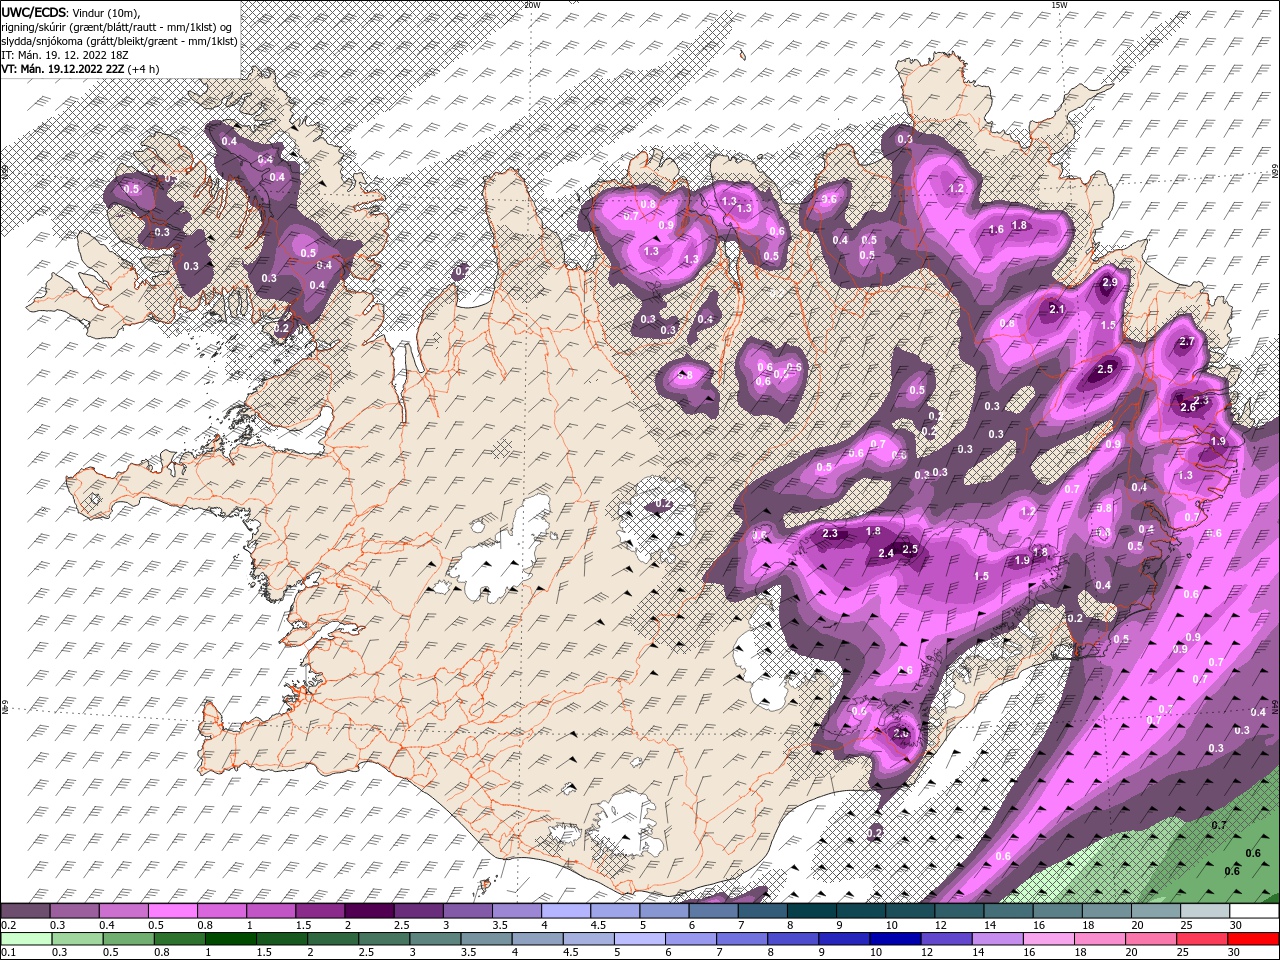Screen dimensions: 1280x960
Task: Click the '20W' longitude label
Action: [x=532, y=5]
